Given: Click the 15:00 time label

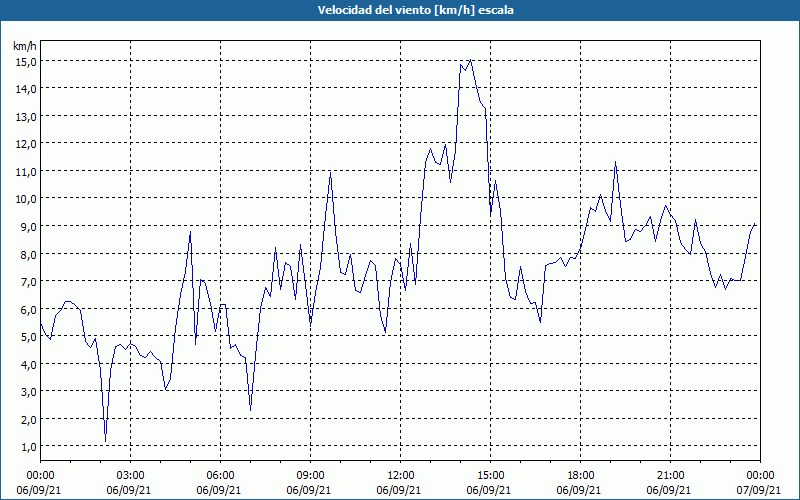Looking at the screenshot, I should (x=490, y=476).
